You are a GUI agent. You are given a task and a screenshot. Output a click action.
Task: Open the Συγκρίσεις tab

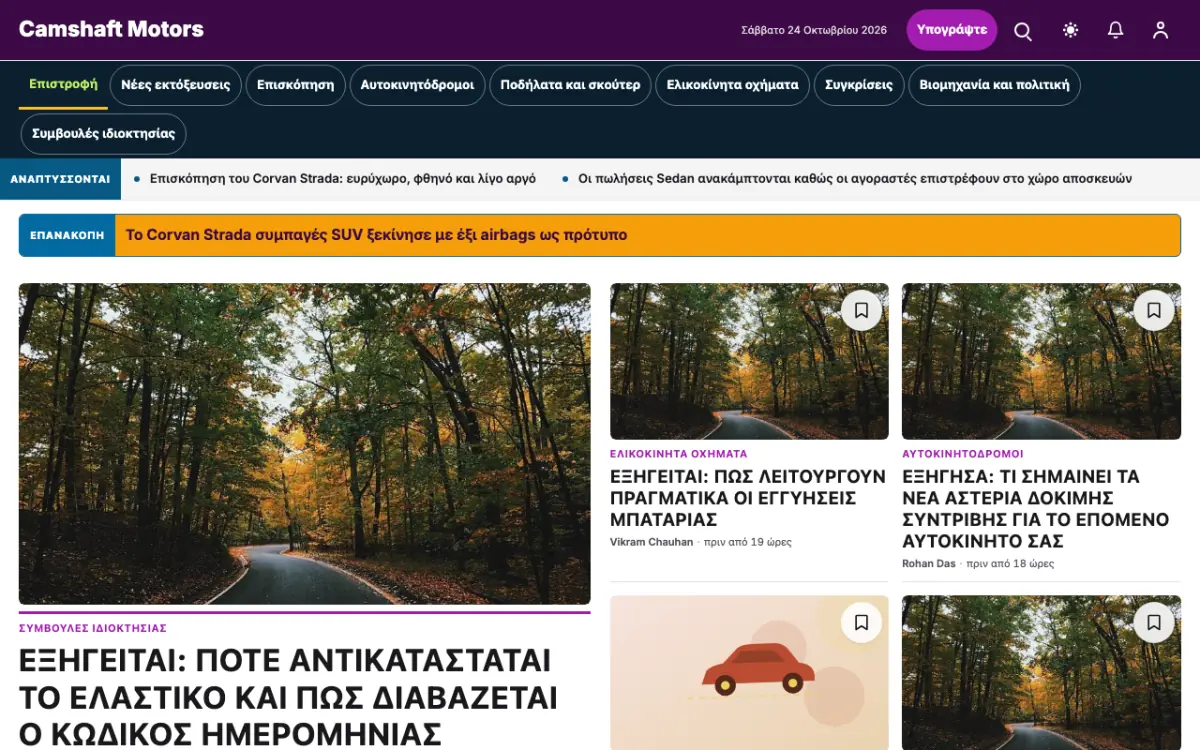click(859, 85)
